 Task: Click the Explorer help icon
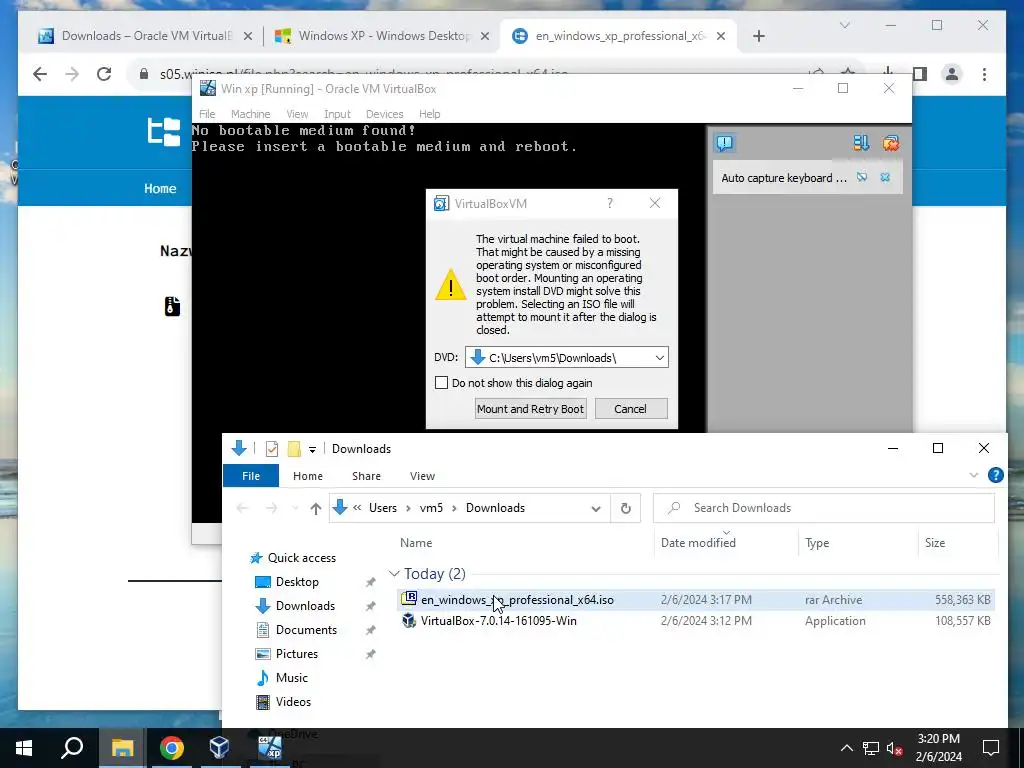point(995,475)
